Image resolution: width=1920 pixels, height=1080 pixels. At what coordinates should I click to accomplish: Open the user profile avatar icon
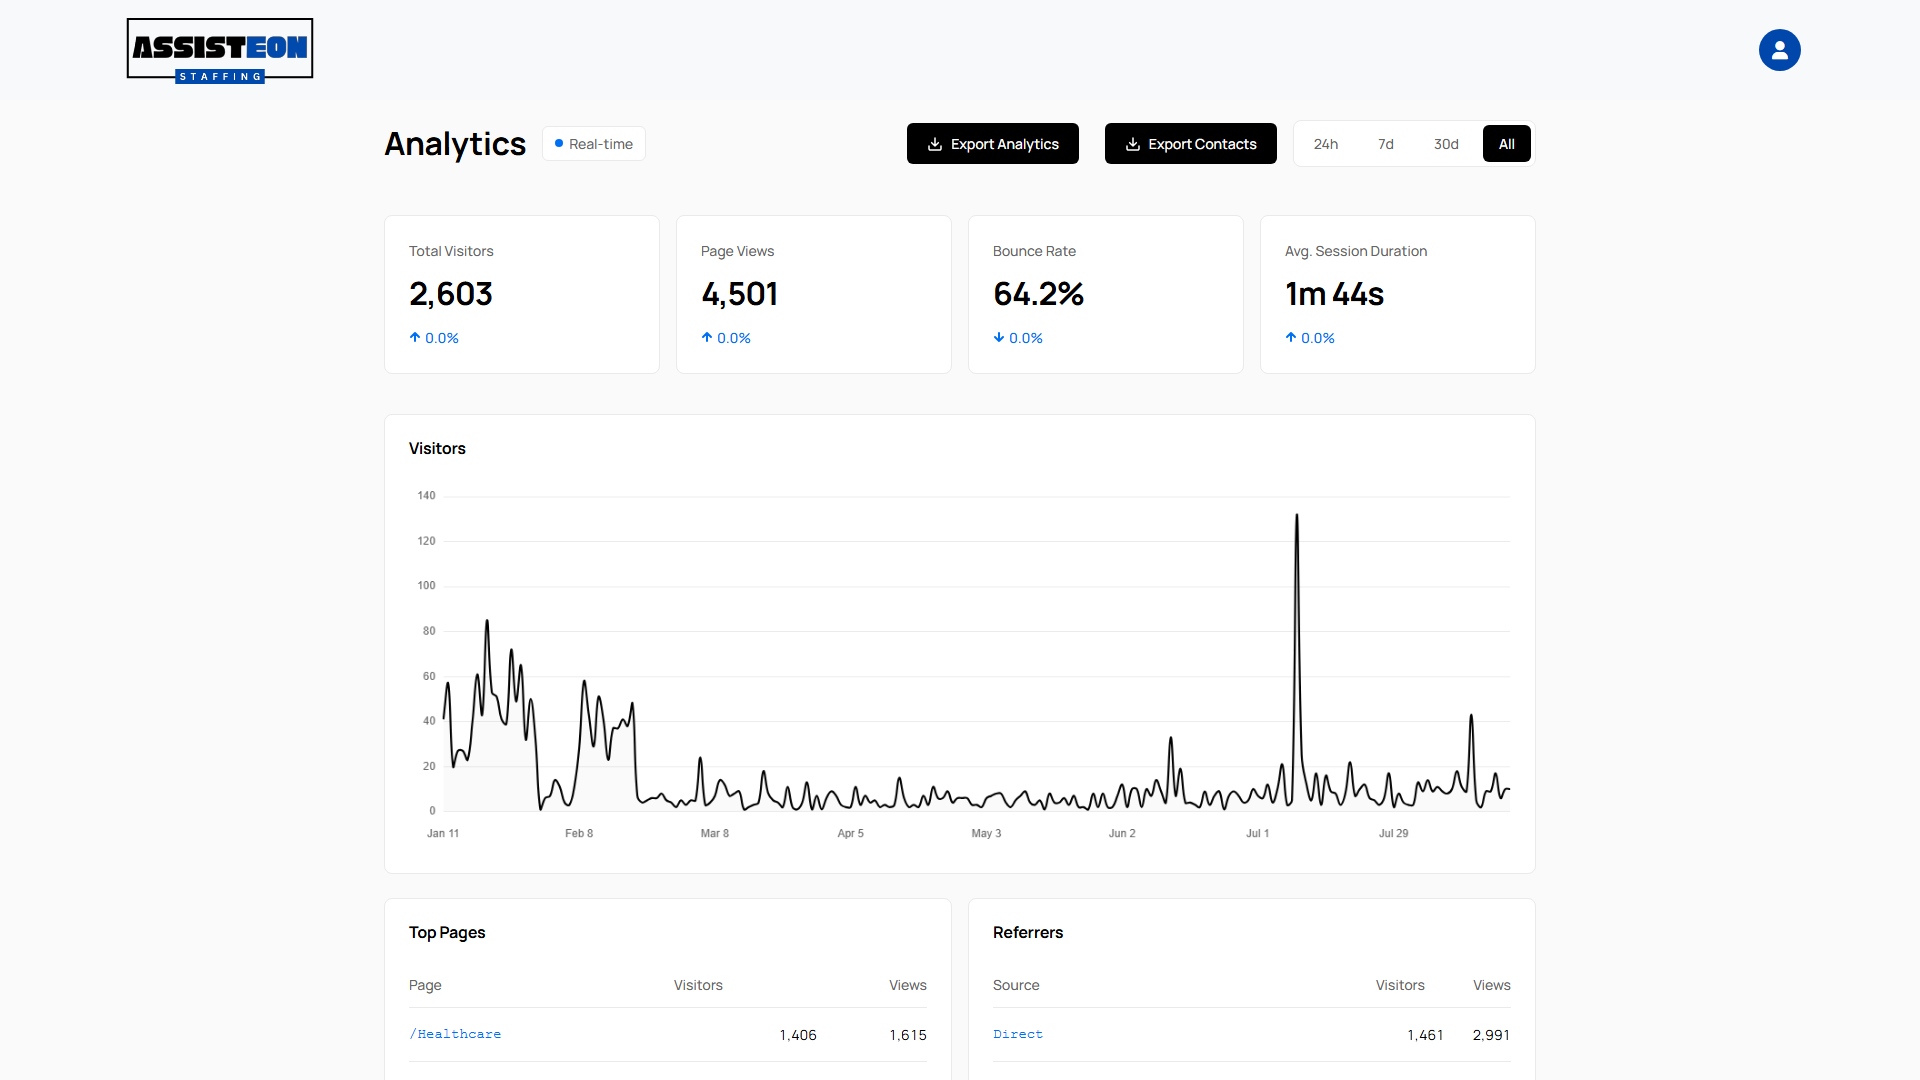(x=1779, y=50)
